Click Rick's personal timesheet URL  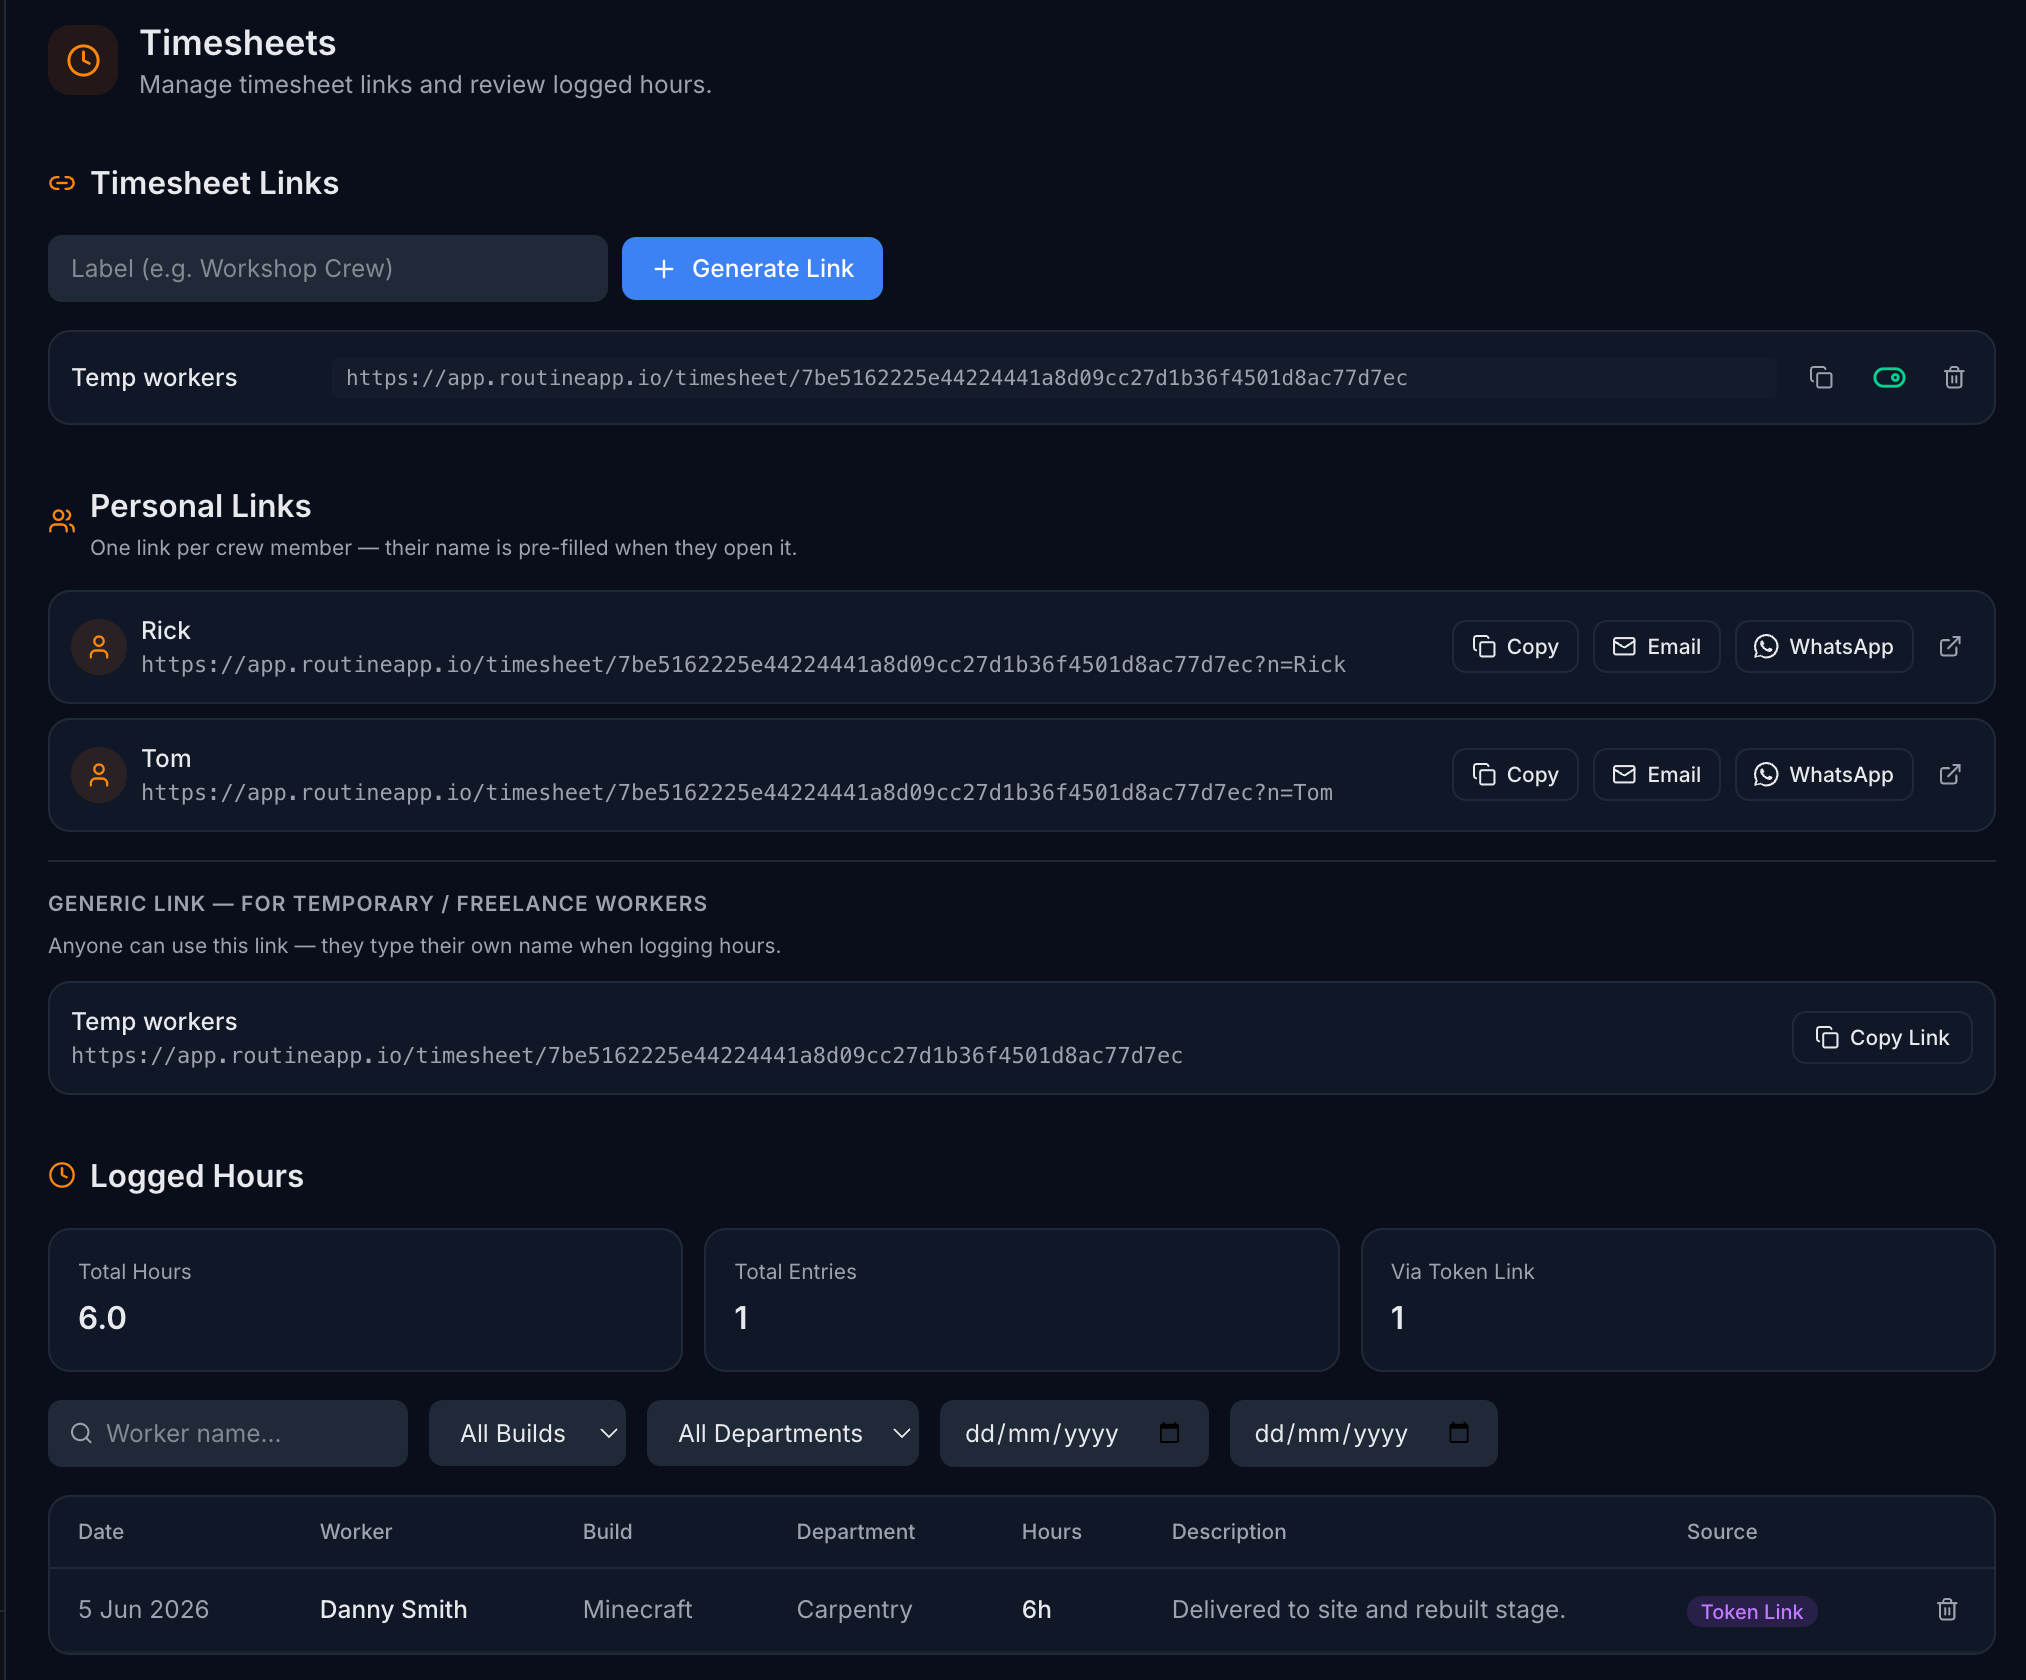743,665
